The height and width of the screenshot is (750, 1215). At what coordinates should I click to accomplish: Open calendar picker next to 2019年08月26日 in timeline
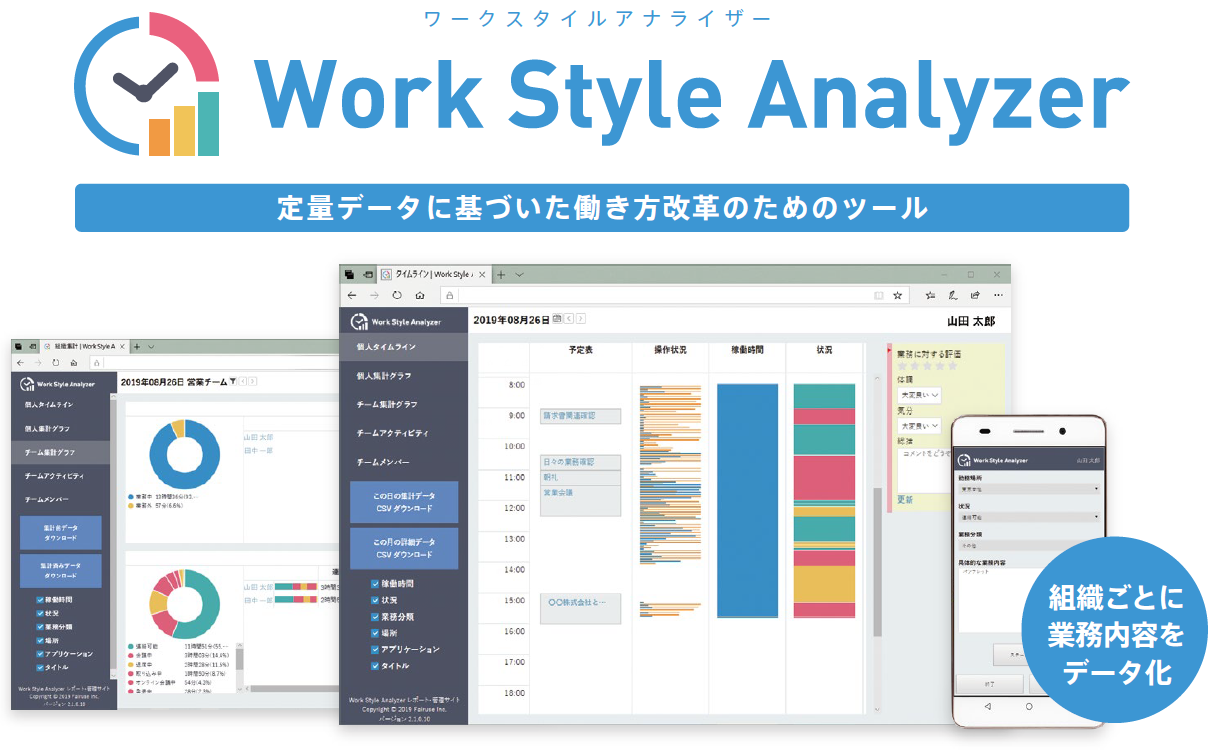point(557,319)
